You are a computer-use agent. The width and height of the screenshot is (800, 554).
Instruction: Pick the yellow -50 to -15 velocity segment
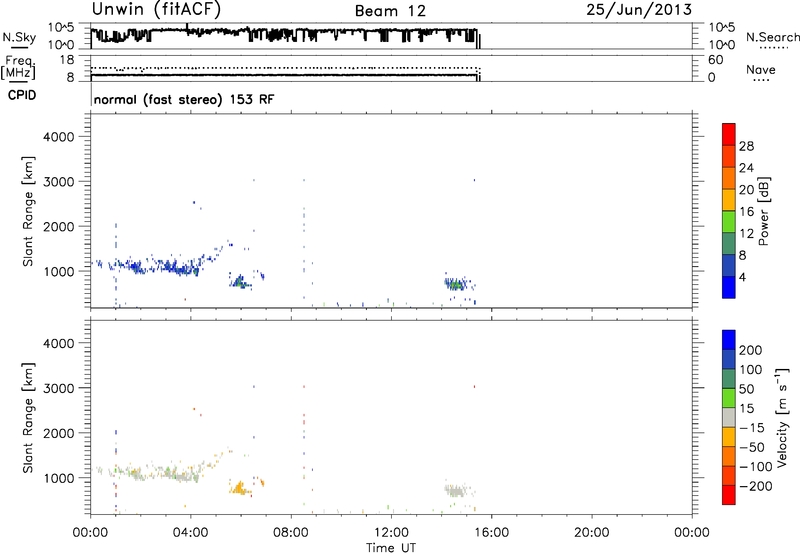pos(729,437)
